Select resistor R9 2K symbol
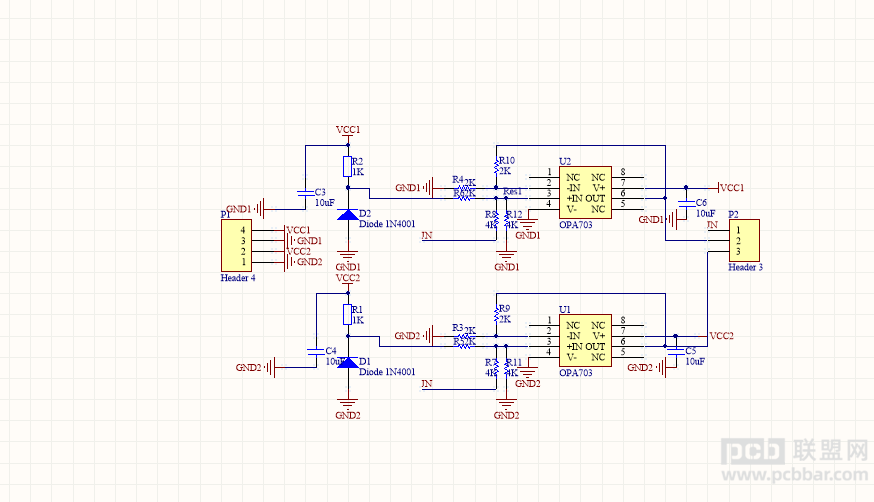This screenshot has height=502, width=874. [496, 314]
